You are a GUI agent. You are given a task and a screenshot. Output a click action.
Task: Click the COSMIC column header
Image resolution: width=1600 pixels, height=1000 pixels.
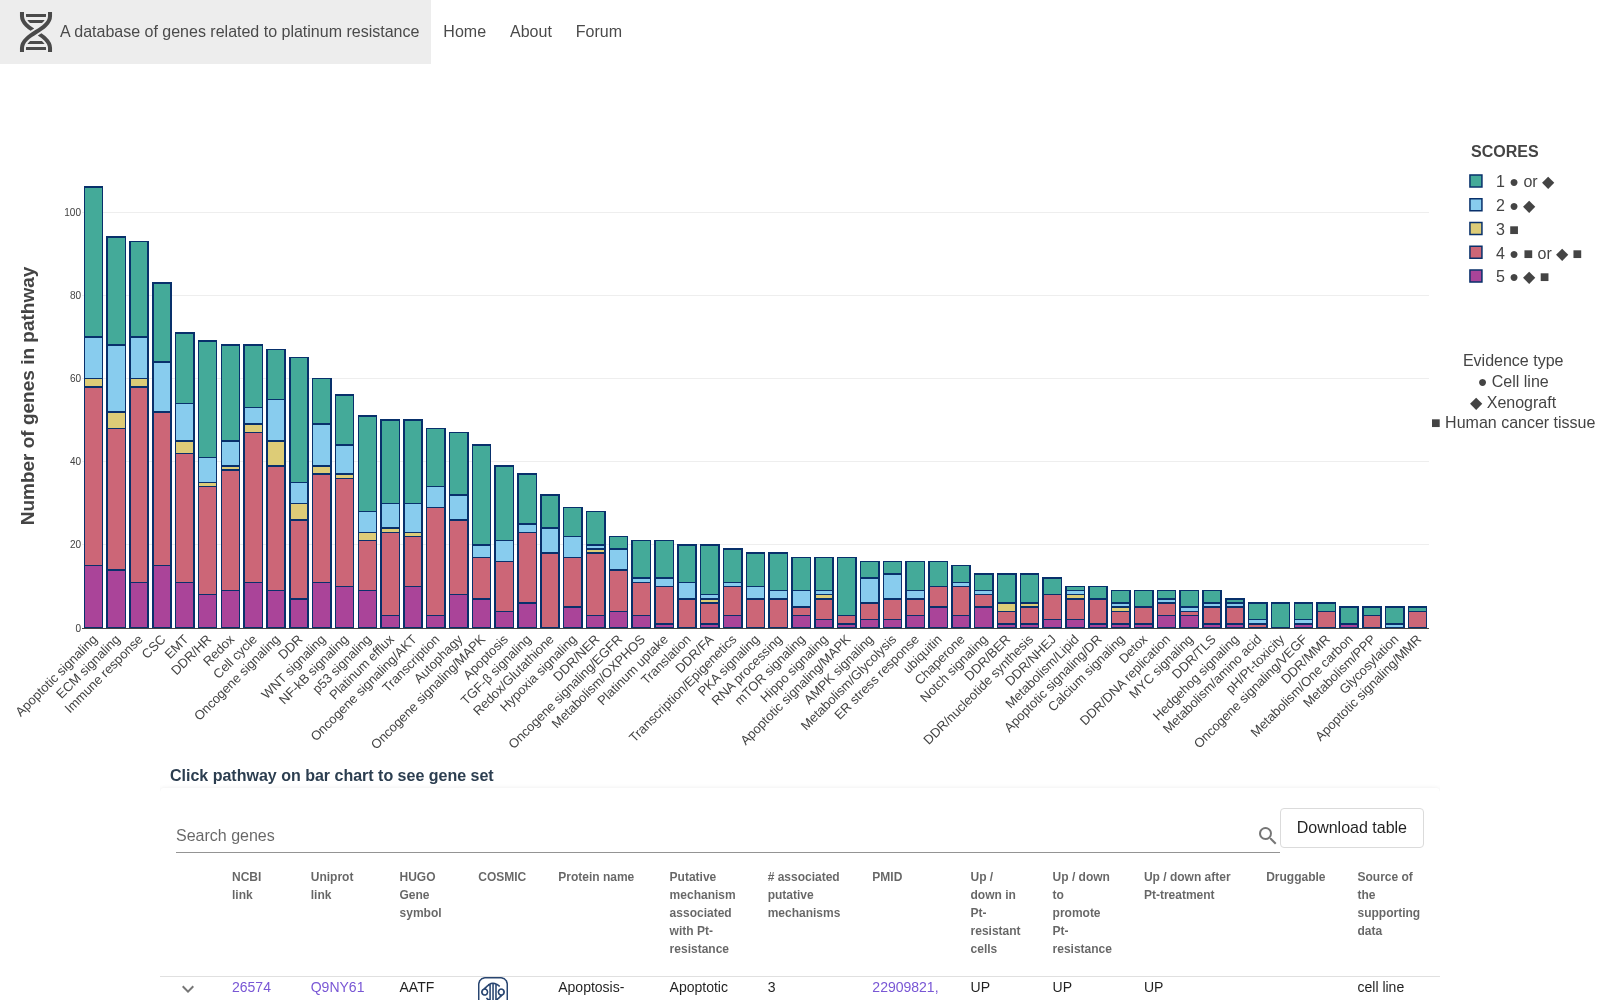tap(502, 877)
